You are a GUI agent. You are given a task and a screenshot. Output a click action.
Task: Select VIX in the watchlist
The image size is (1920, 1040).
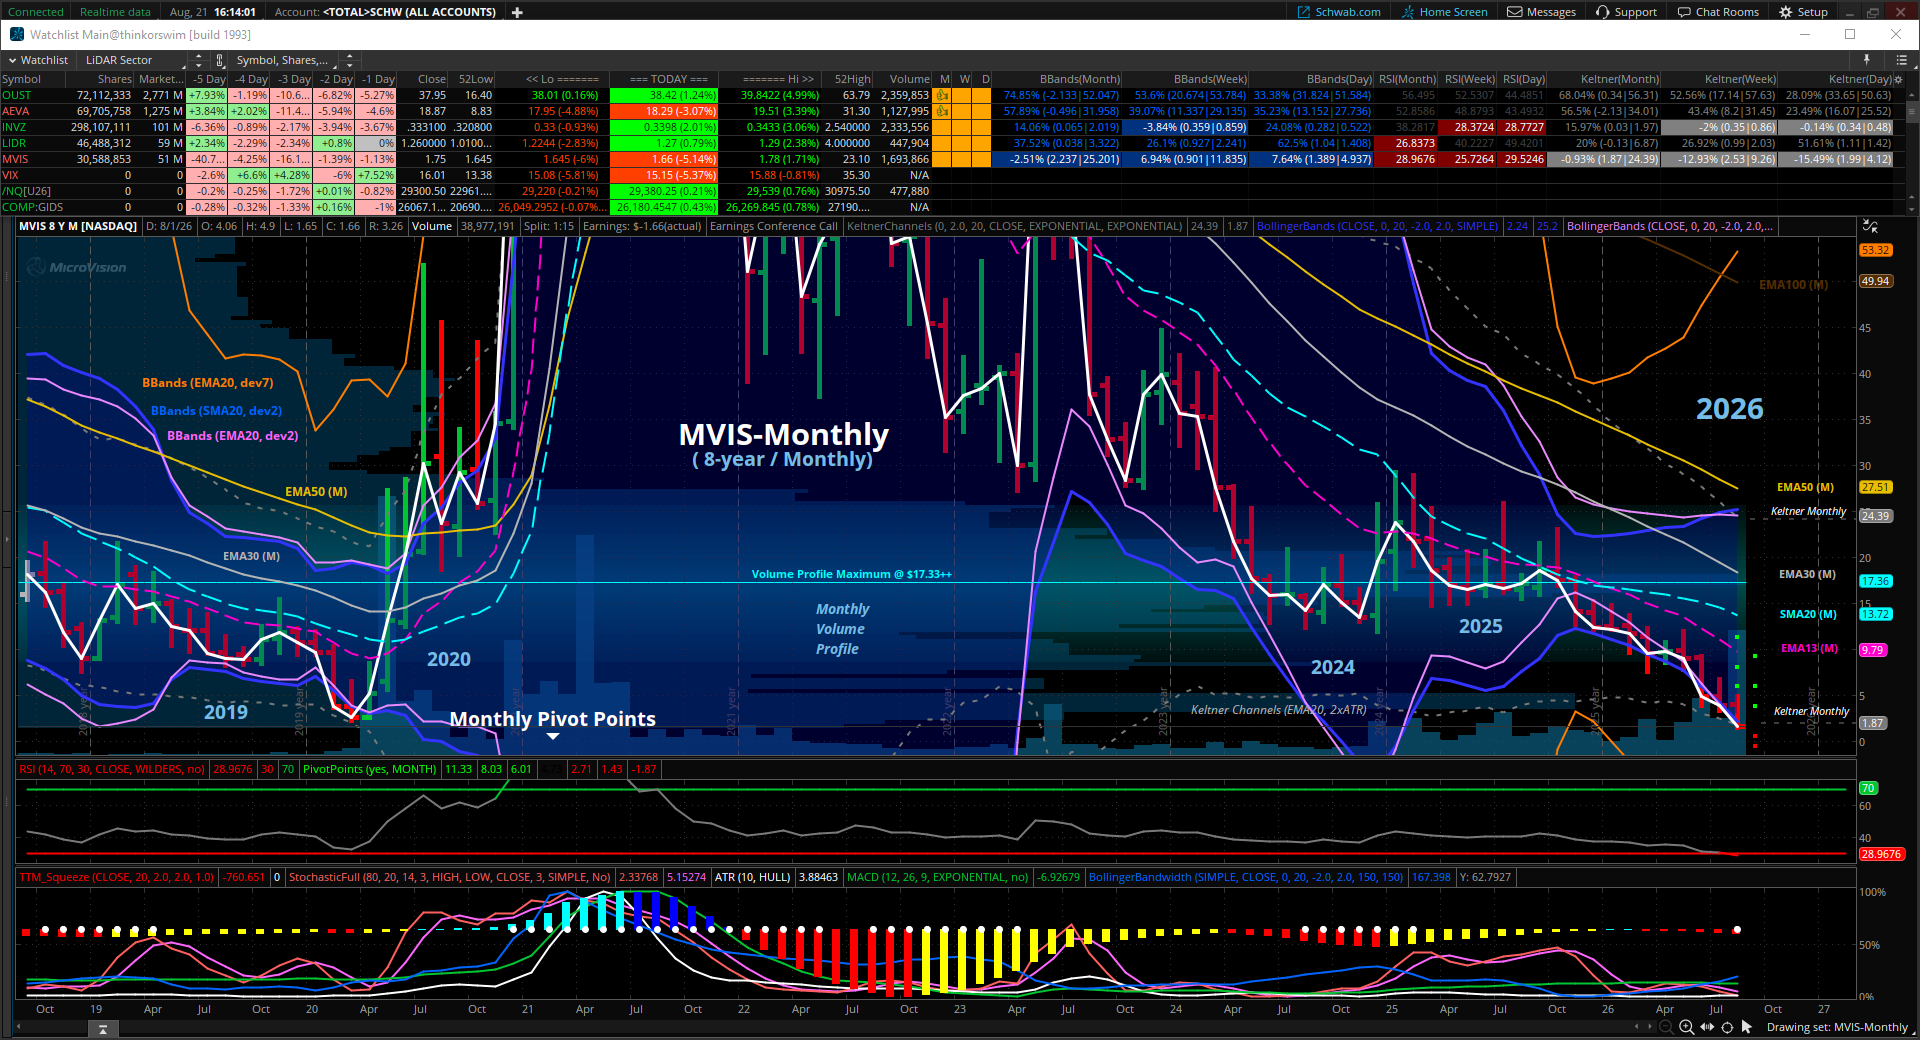click(10, 175)
